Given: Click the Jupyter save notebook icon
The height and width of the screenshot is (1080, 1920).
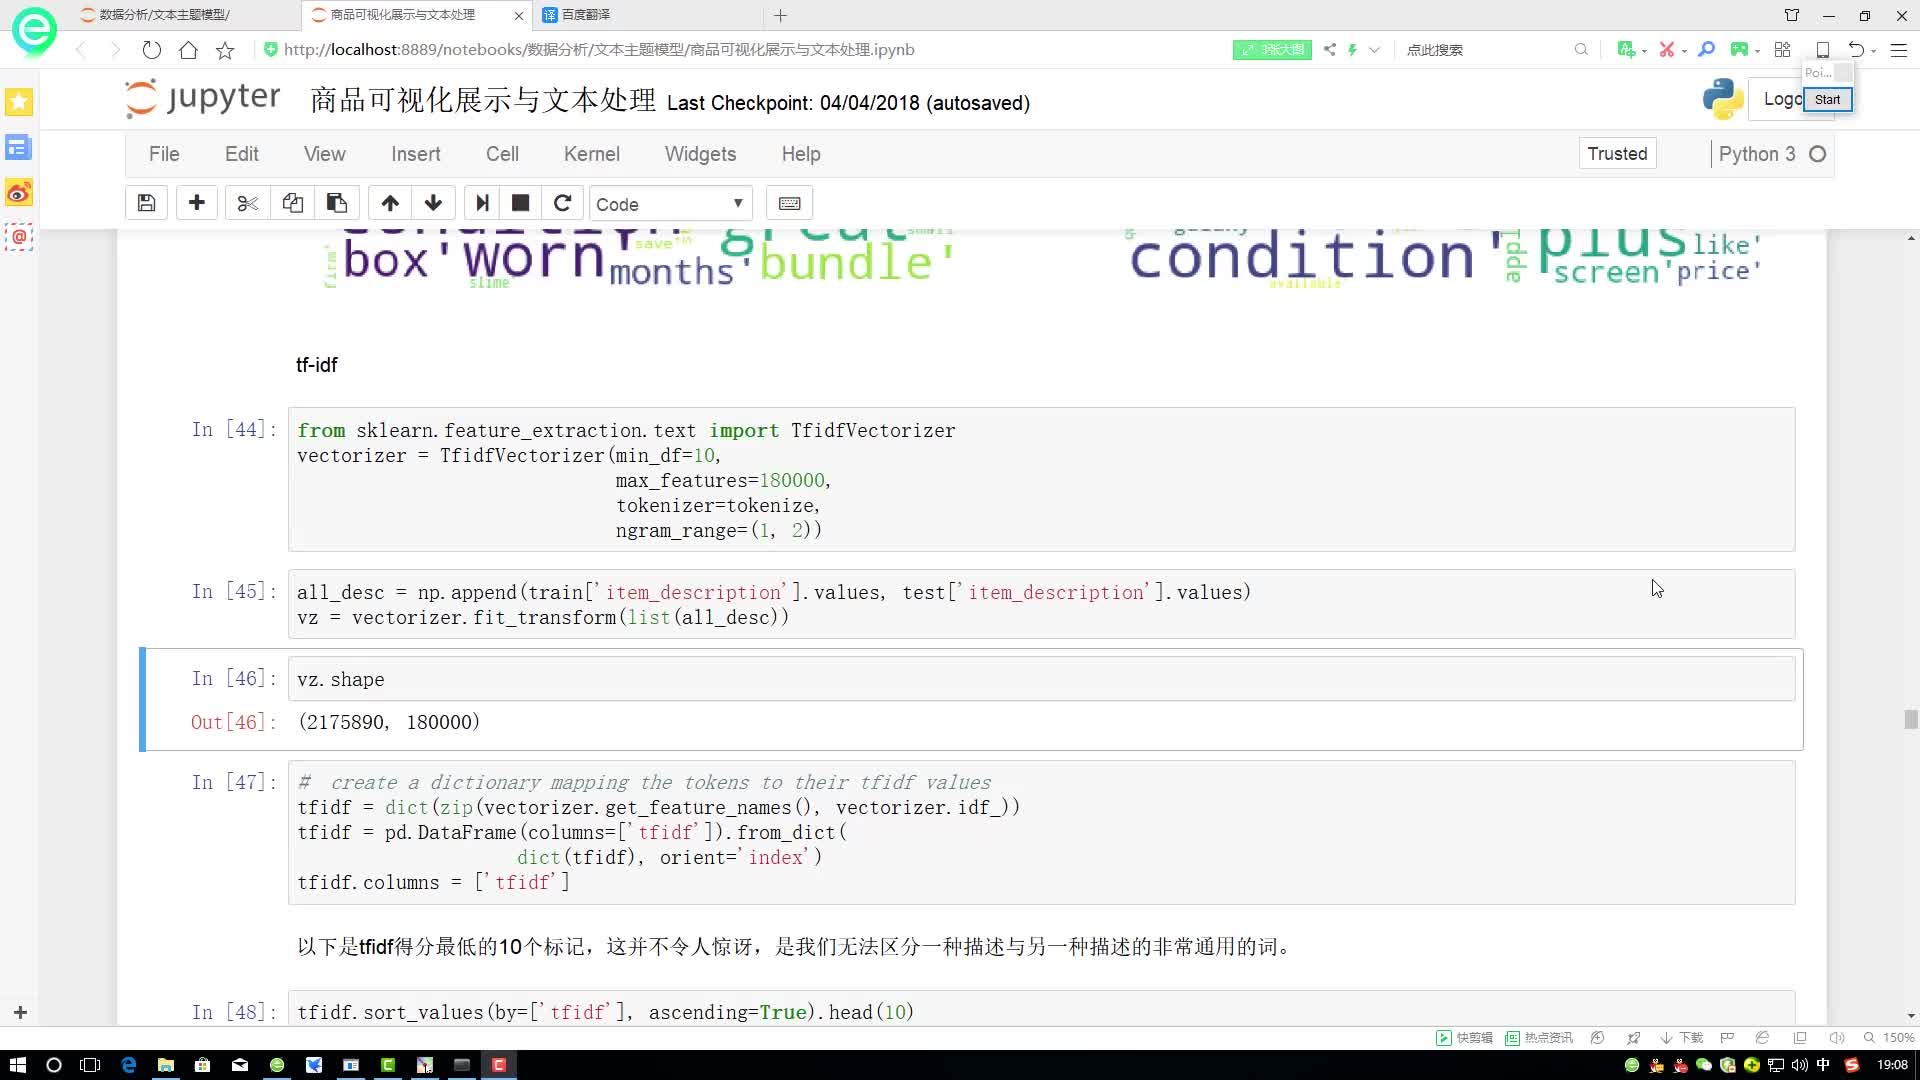Looking at the screenshot, I should (146, 203).
